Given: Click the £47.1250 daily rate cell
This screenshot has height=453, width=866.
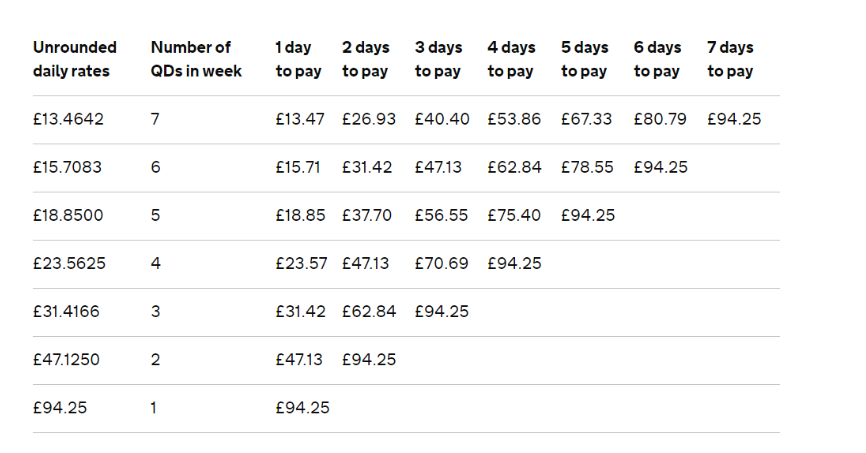Looking at the screenshot, I should [x=66, y=360].
